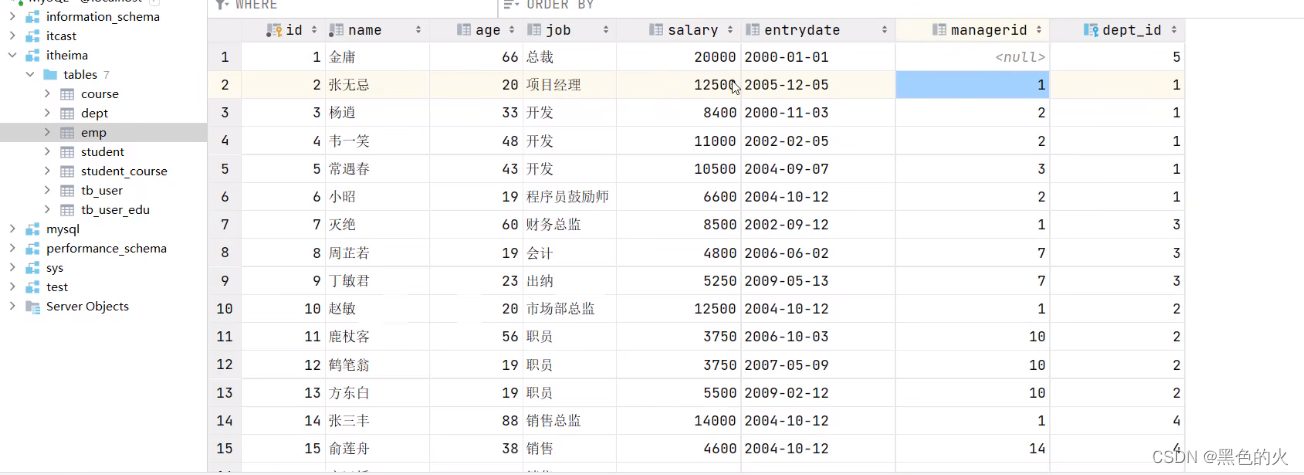
Task: Select the entrydate cell 2007-05-09
Action: tap(818, 365)
